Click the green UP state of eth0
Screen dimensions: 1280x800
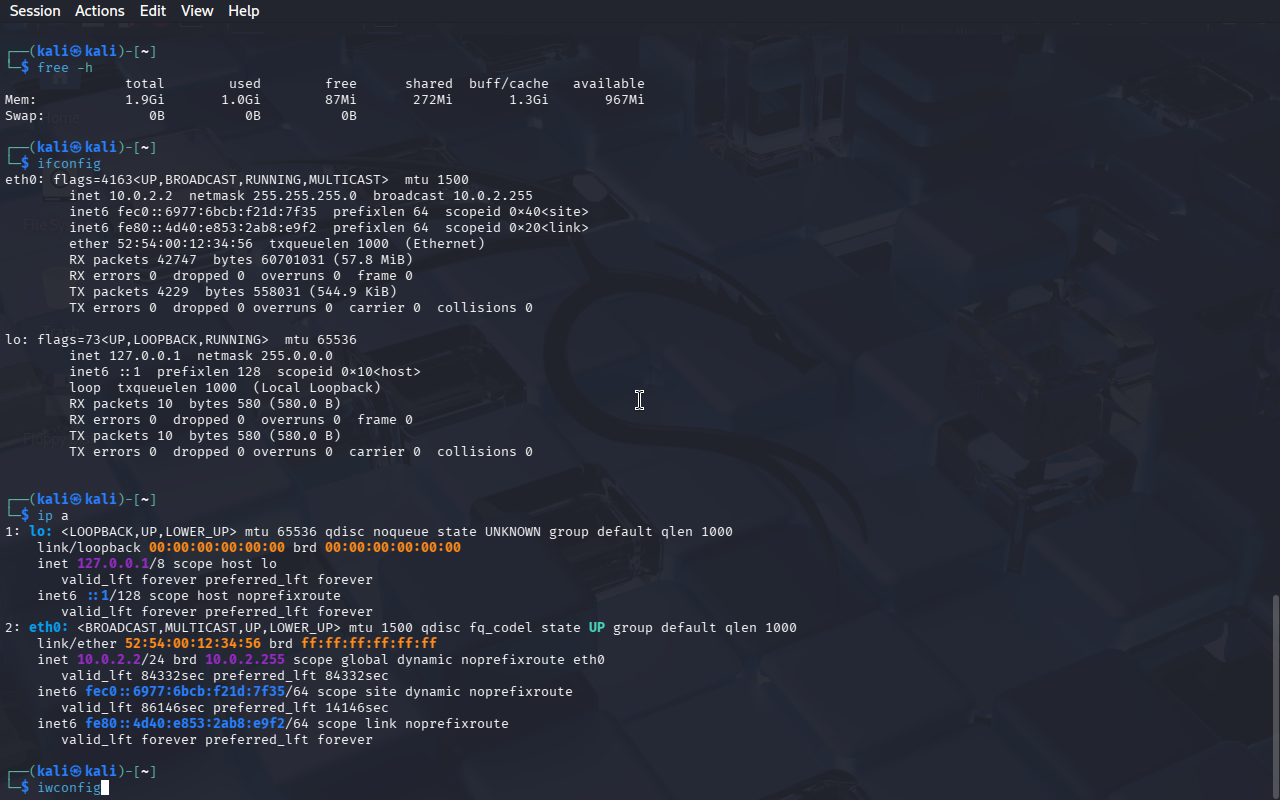(x=596, y=628)
